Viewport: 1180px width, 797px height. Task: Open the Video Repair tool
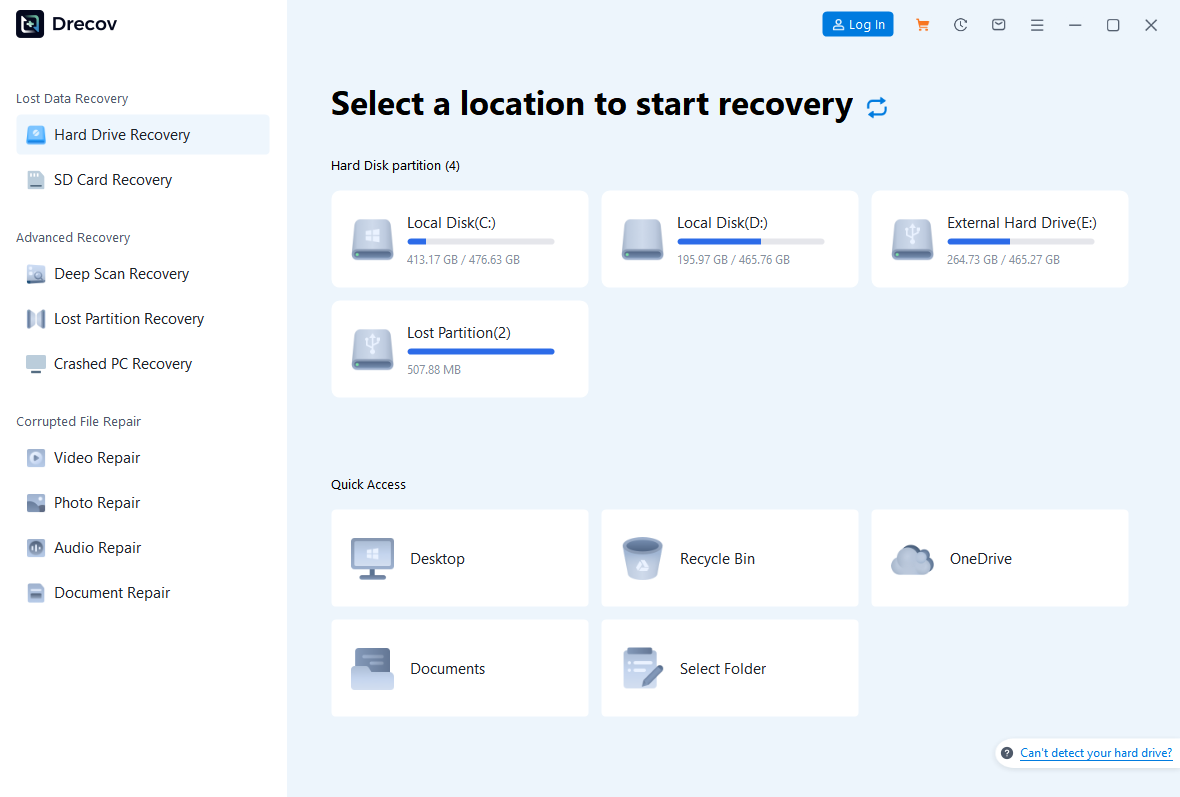96,457
